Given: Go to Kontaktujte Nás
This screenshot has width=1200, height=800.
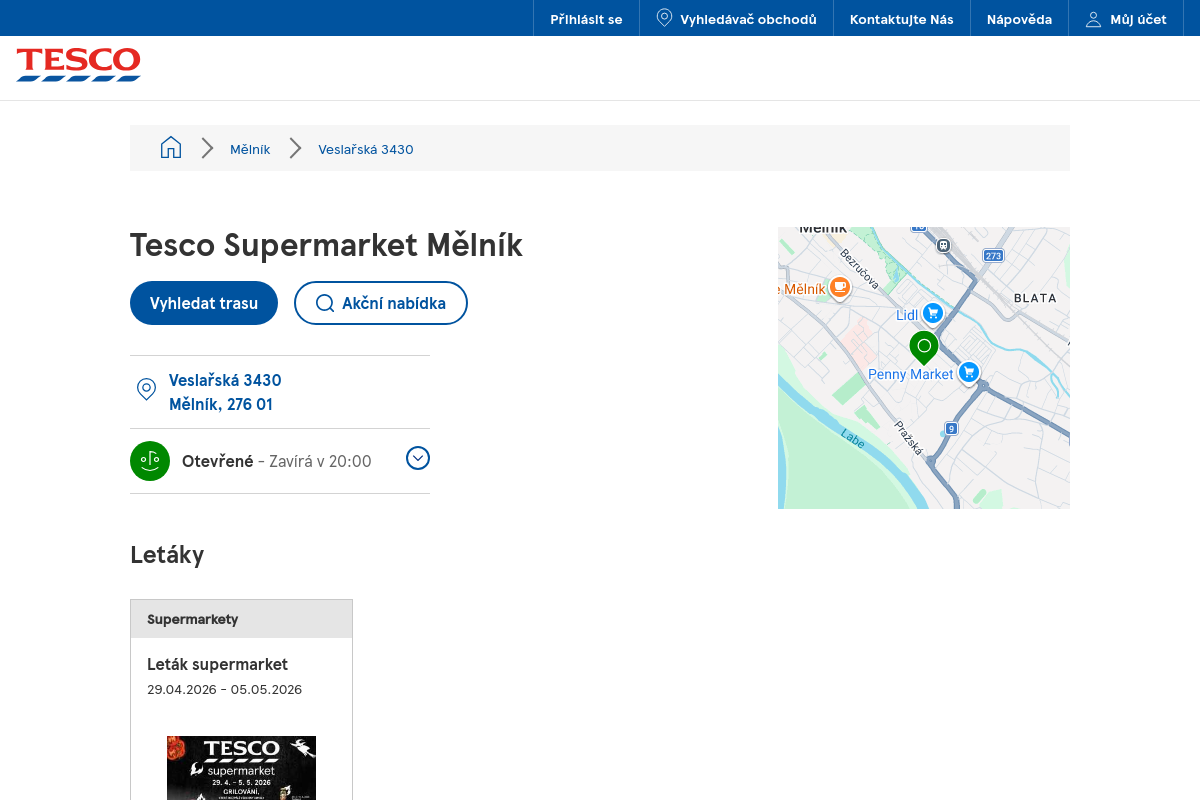Looking at the screenshot, I should tap(902, 19).
